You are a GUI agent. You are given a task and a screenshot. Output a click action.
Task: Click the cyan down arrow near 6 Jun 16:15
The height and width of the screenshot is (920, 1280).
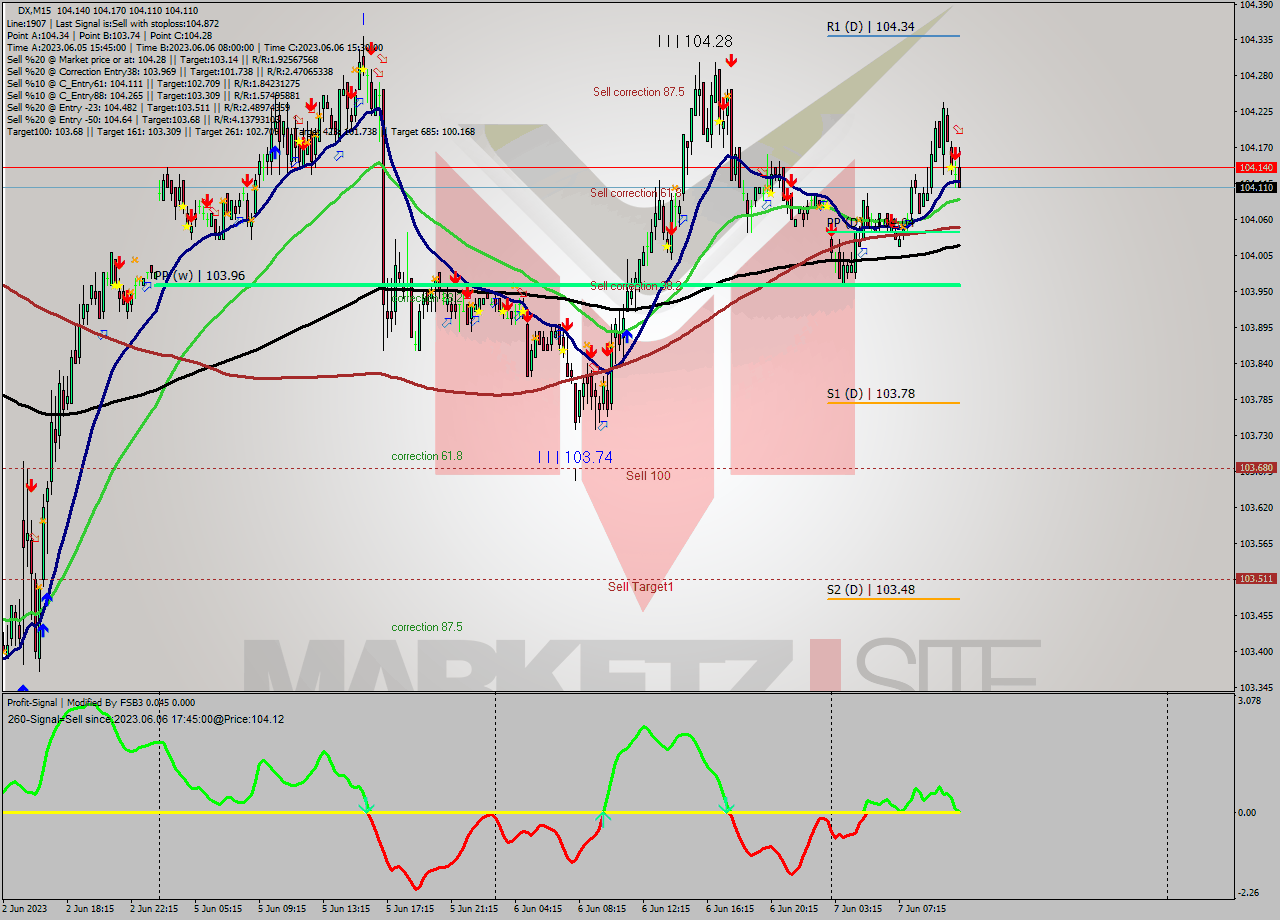[x=726, y=806]
